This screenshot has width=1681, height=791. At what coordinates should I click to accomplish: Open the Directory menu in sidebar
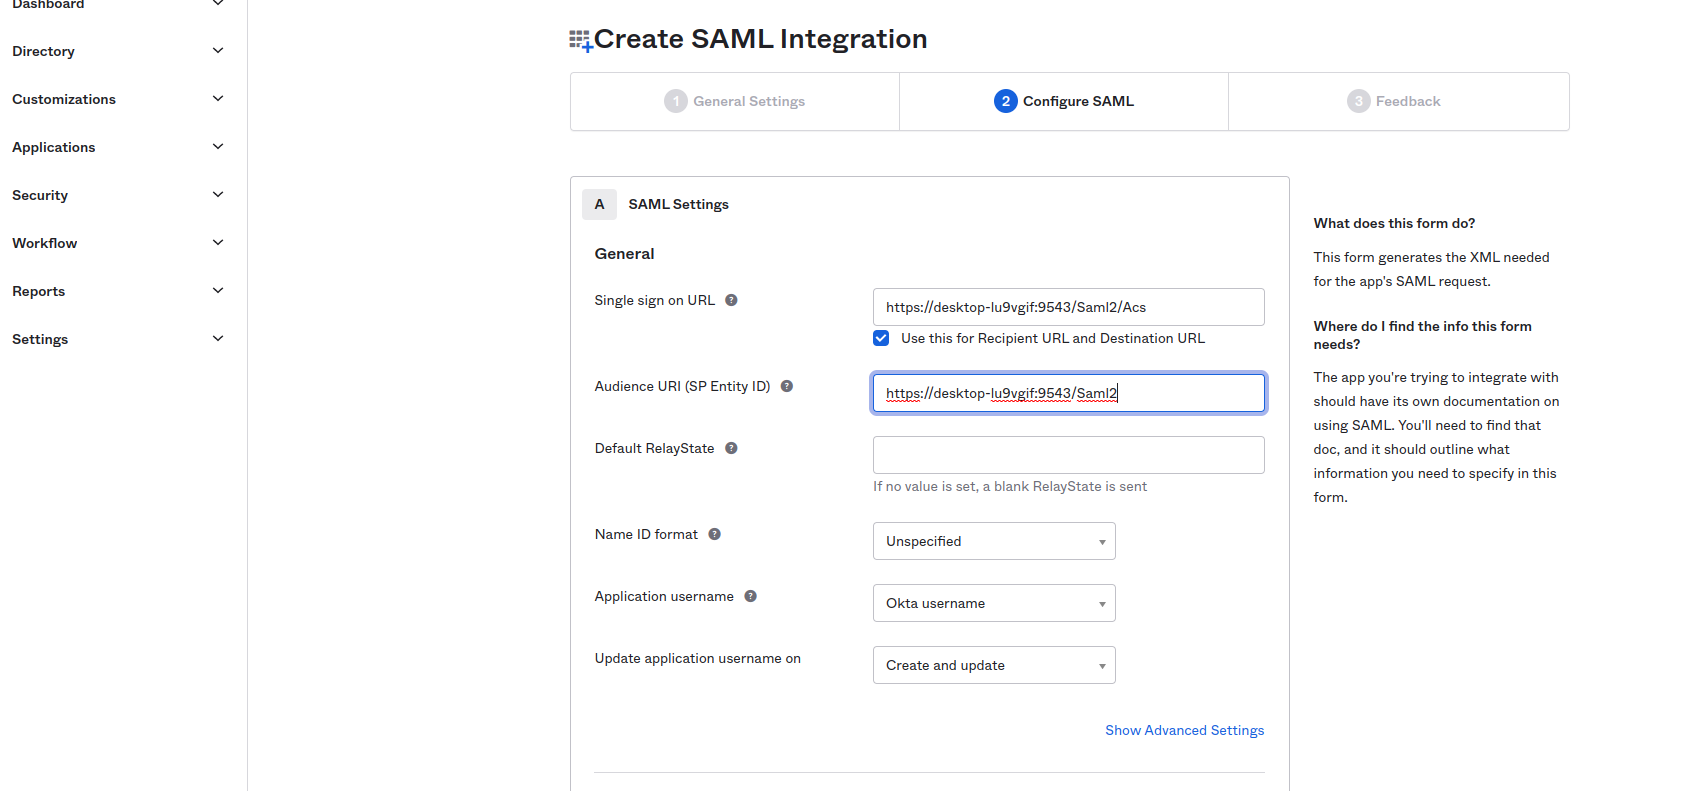[x=43, y=51]
